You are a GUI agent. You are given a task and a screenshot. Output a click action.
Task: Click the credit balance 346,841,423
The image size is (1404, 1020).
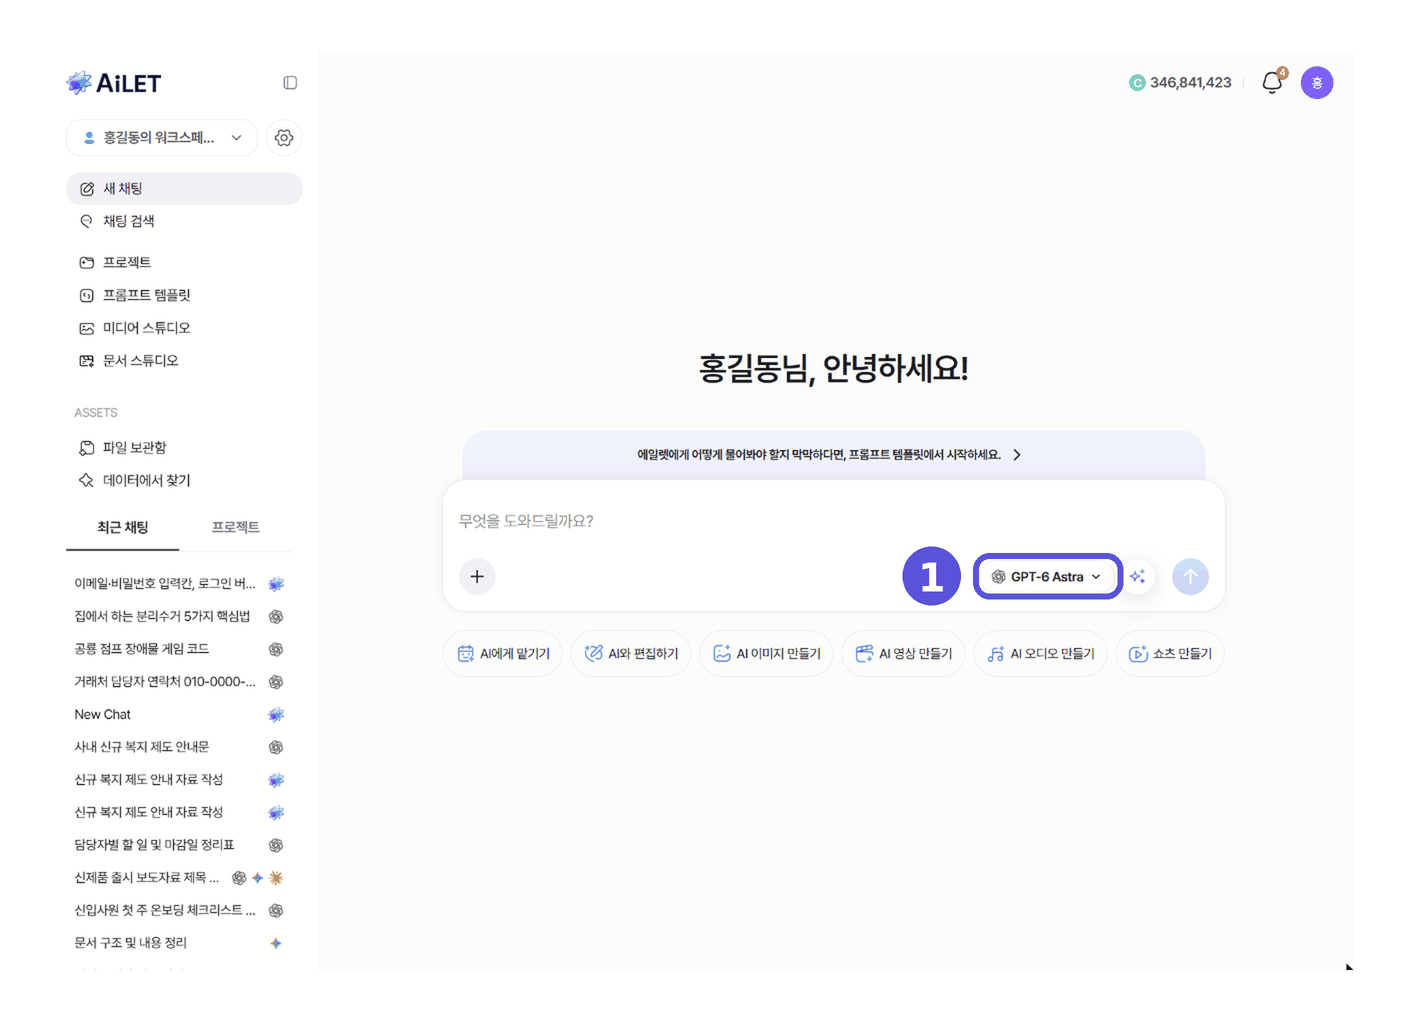[x=1191, y=83]
